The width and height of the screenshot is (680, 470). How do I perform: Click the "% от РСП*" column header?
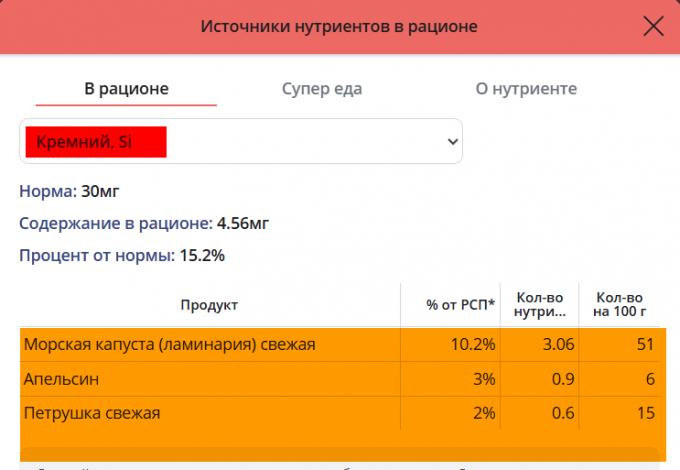tap(461, 304)
